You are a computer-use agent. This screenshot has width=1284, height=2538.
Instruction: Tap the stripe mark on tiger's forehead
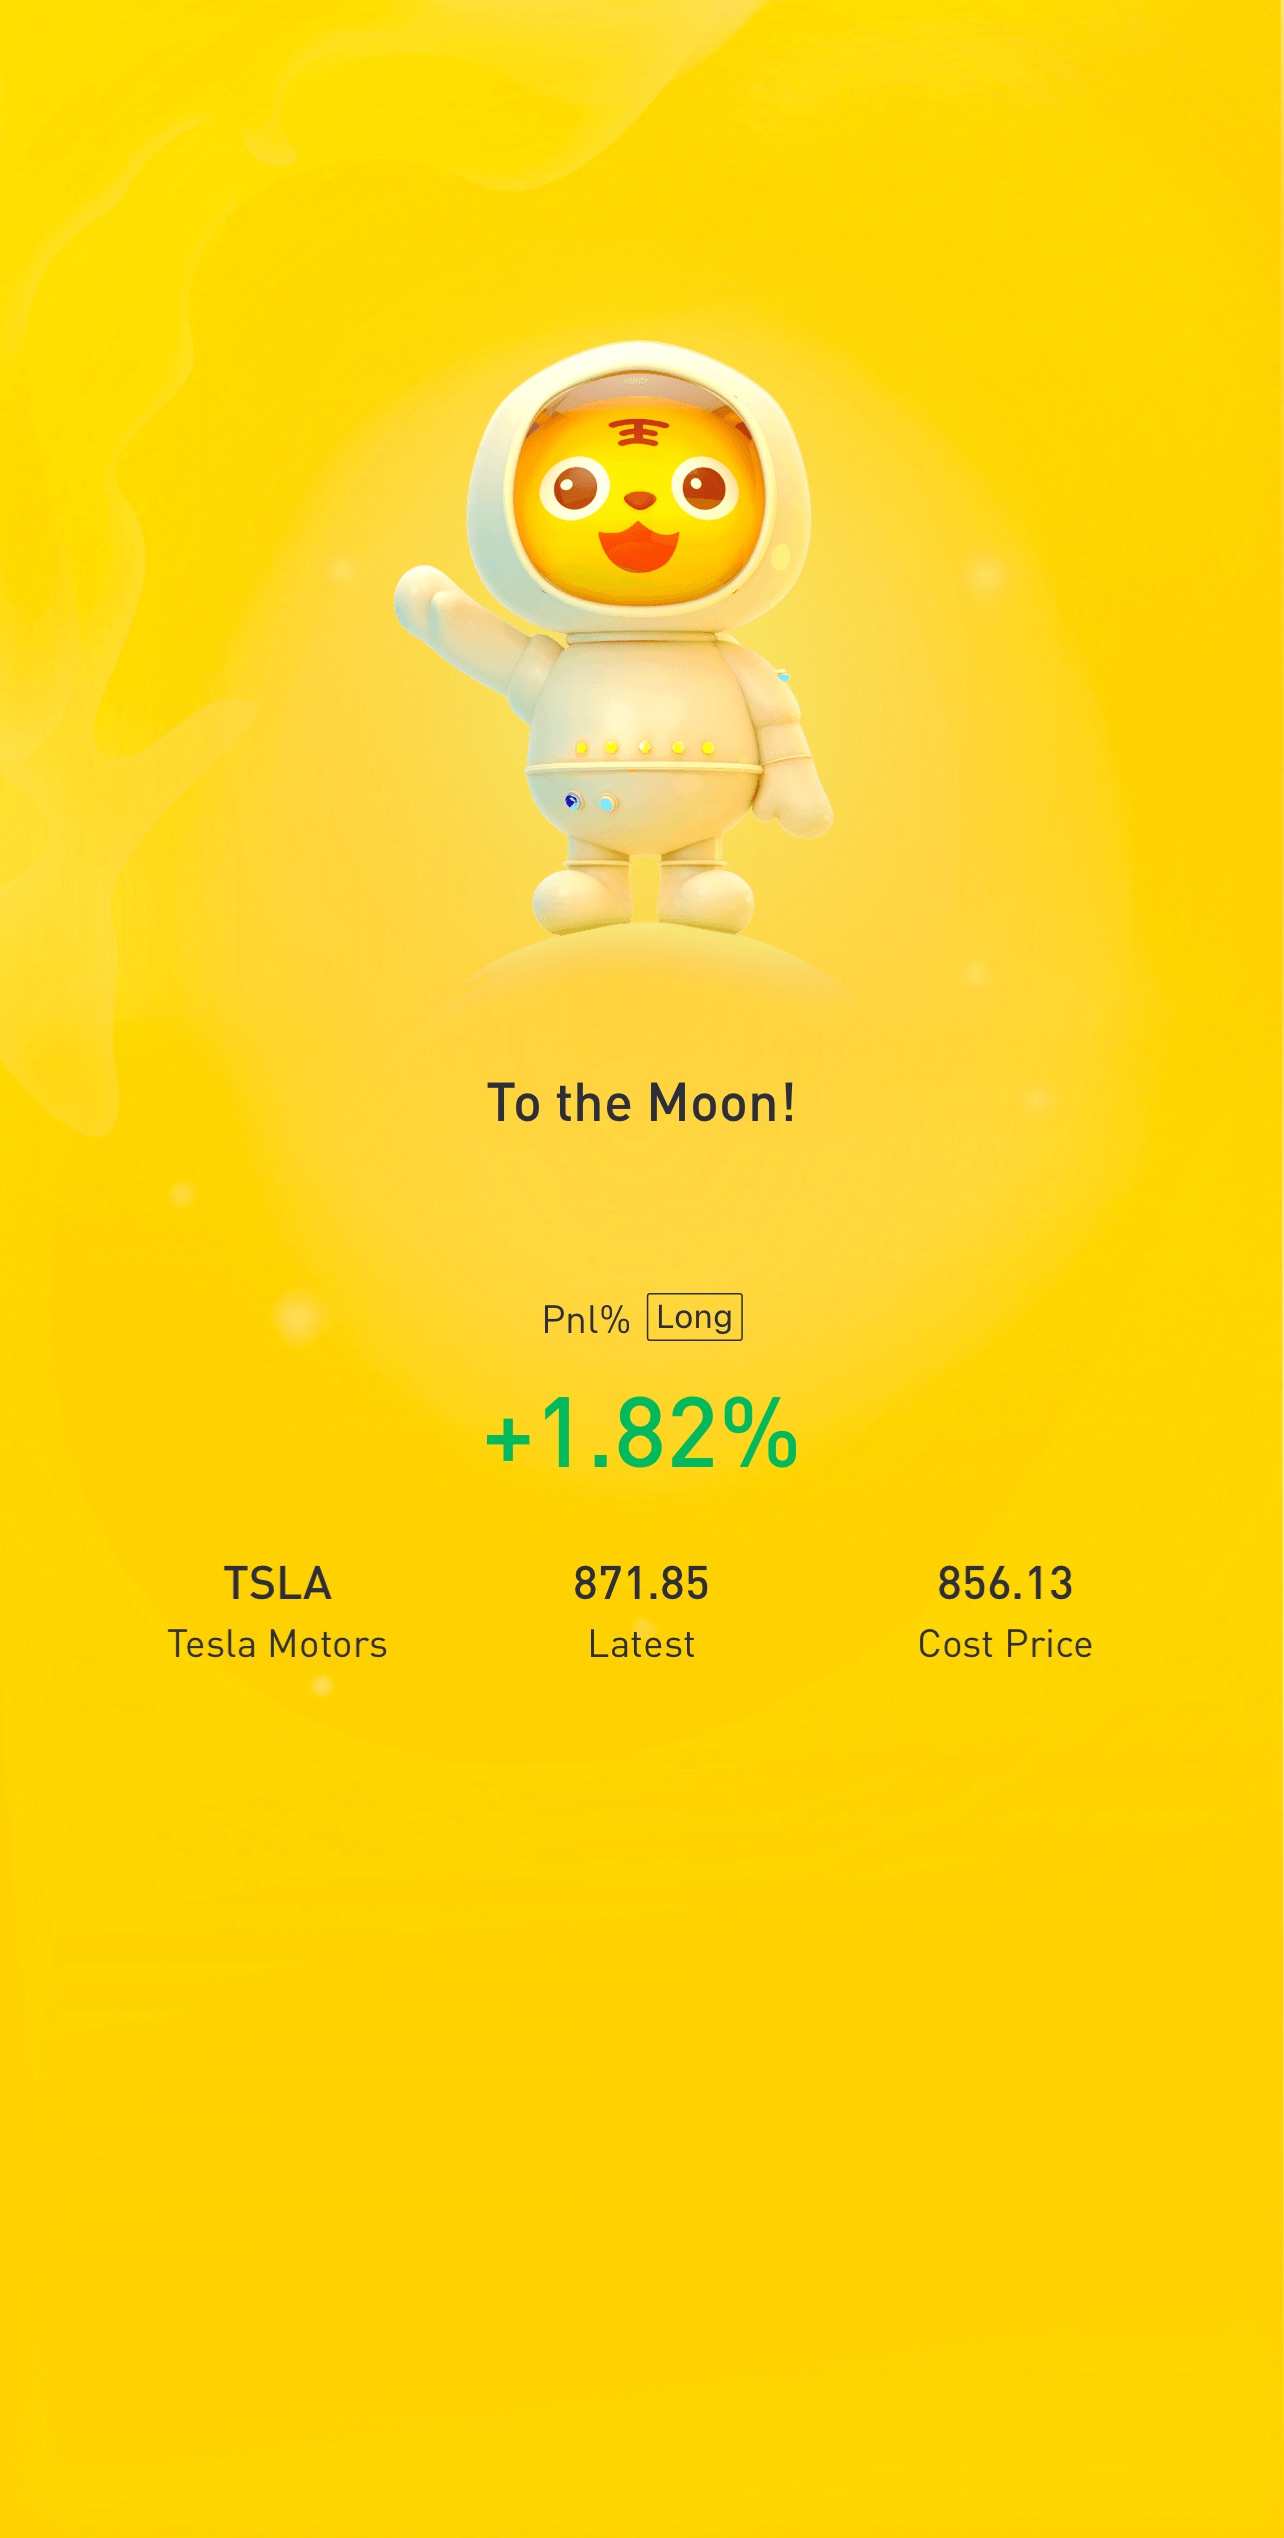coord(638,433)
